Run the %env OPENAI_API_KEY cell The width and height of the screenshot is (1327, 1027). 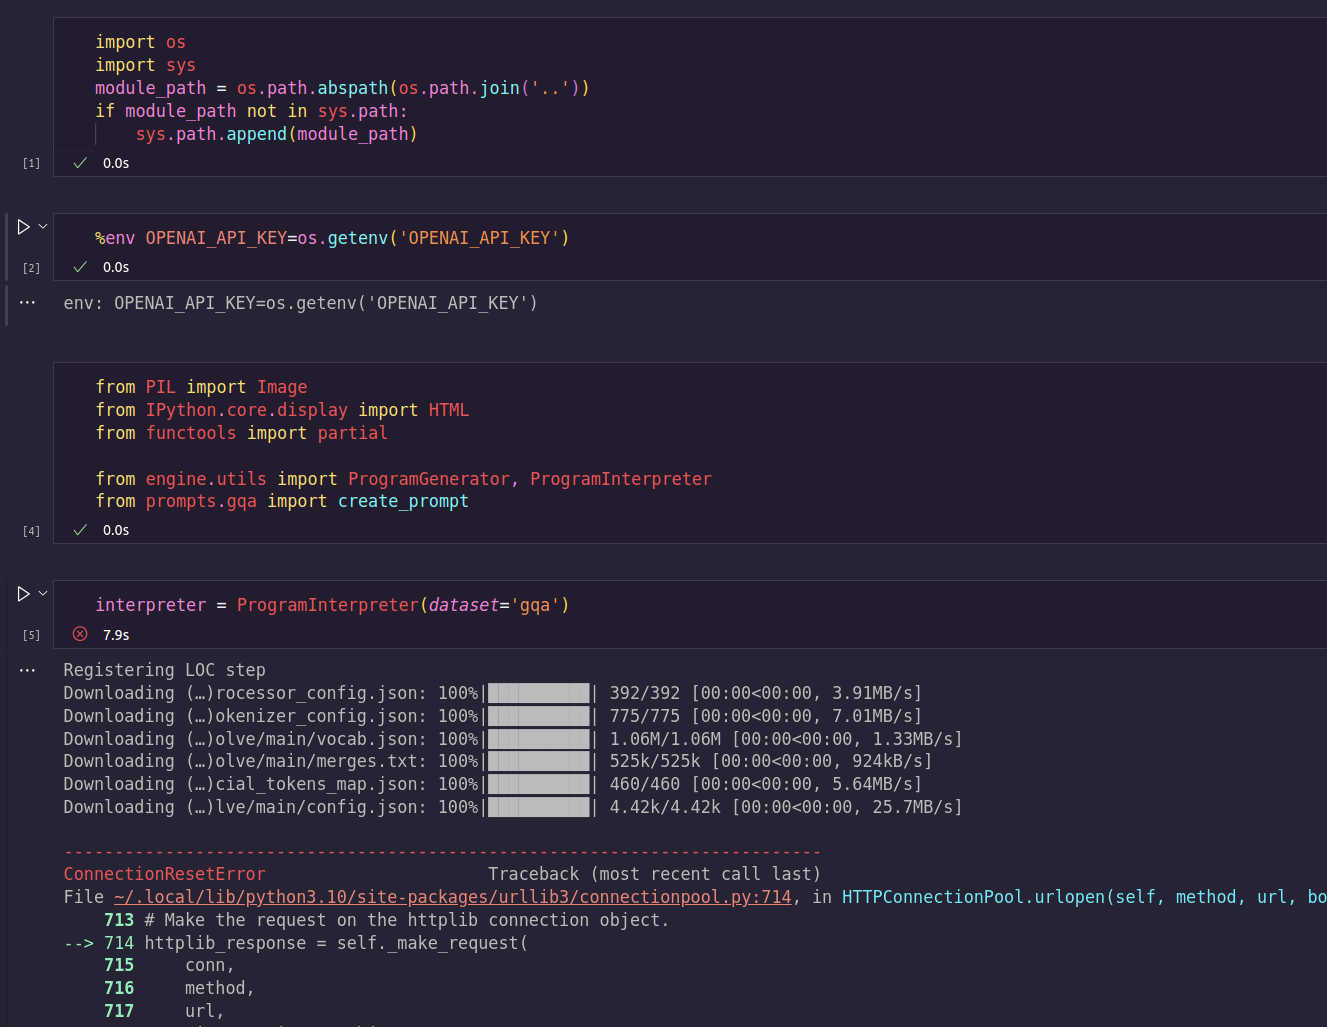[x=23, y=227]
